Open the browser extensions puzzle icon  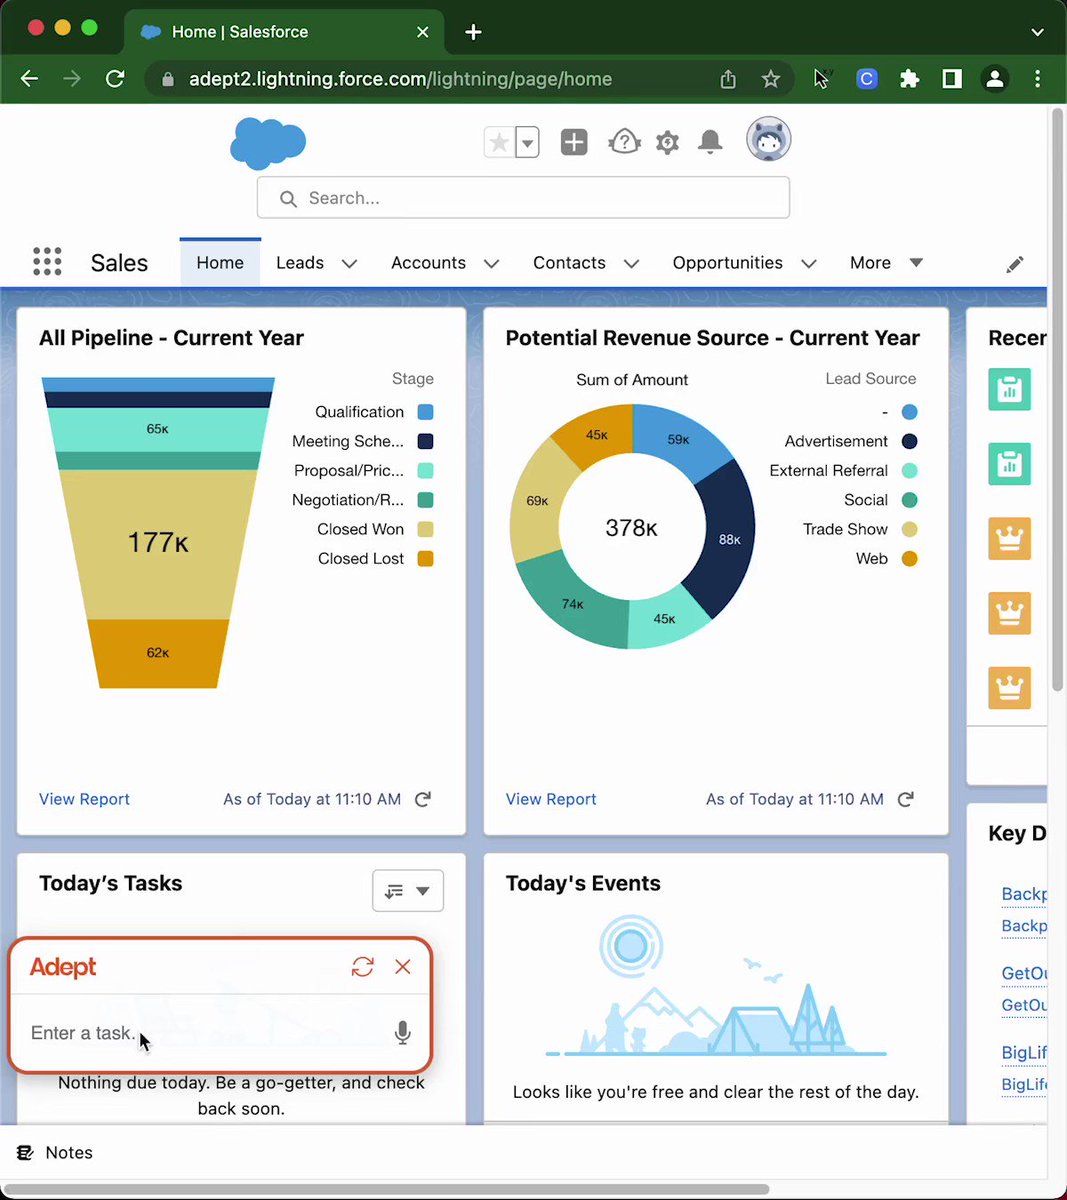pos(909,79)
